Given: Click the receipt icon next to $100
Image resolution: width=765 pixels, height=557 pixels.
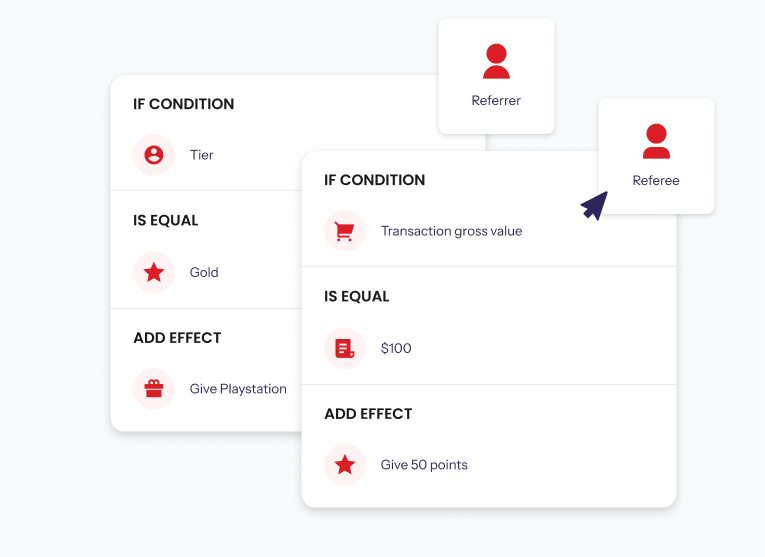Looking at the screenshot, I should (344, 348).
